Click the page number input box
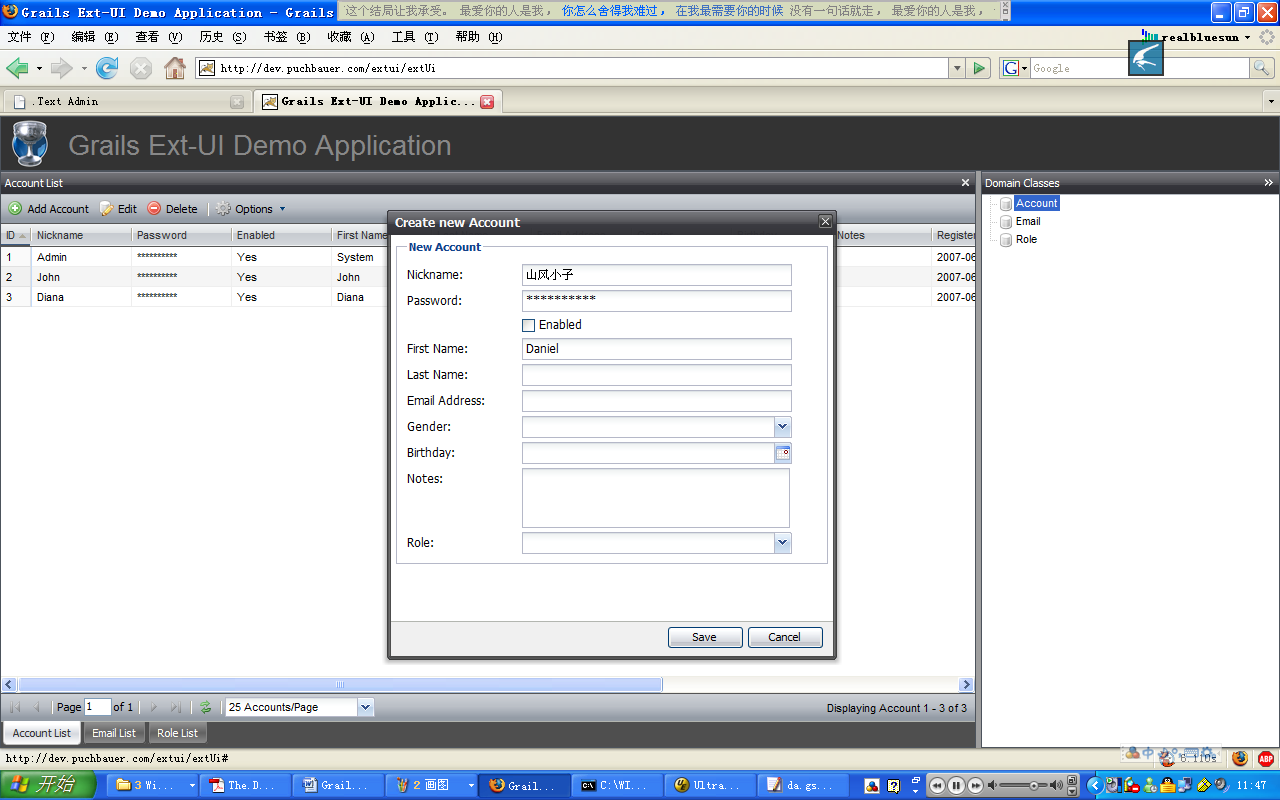 click(98, 707)
